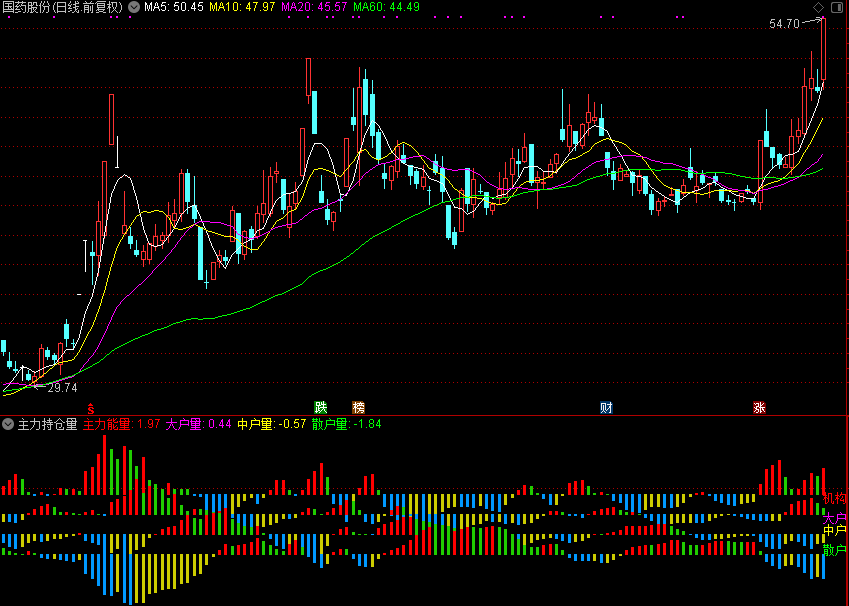
Task: Click the latest tall red candlestick at 54.70
Action: pyautogui.click(x=823, y=49)
